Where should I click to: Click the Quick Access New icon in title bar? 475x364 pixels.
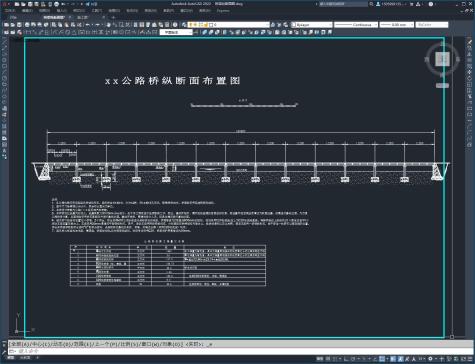[17, 4]
